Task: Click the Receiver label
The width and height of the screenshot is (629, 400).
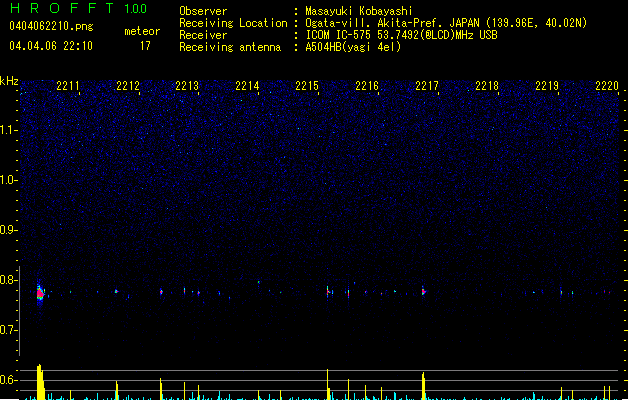Action: (x=203, y=35)
